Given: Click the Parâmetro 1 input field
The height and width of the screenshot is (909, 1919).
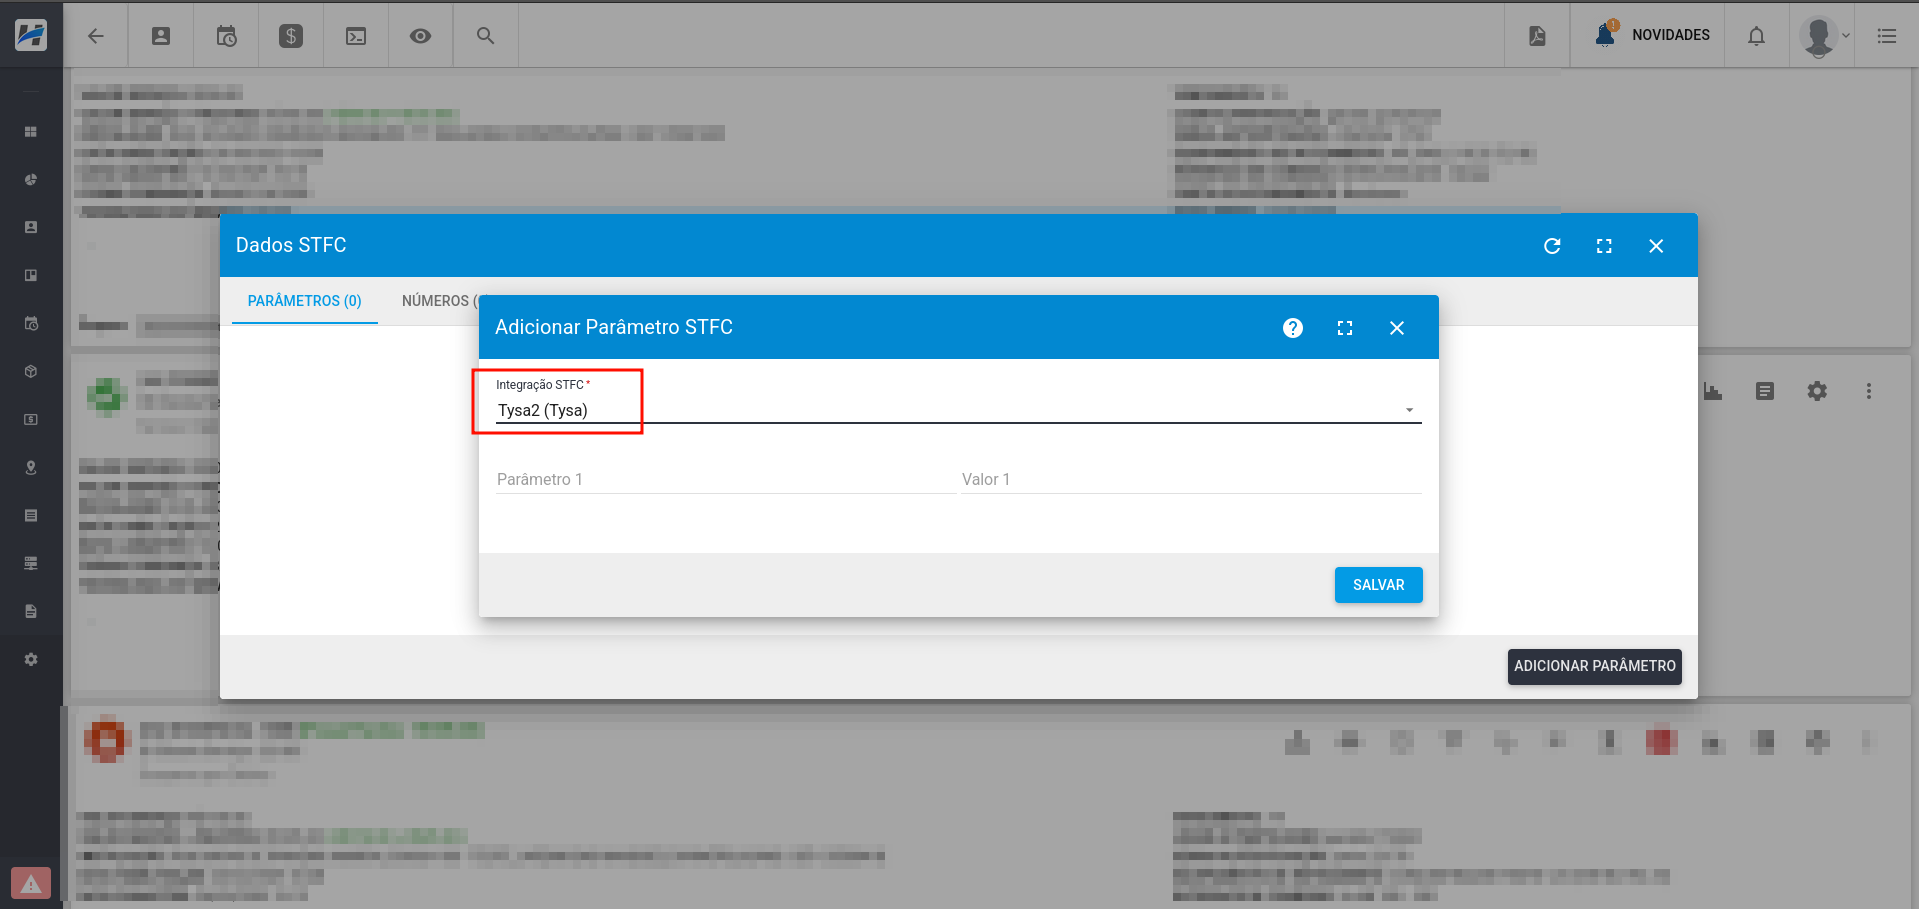Looking at the screenshot, I should point(724,479).
